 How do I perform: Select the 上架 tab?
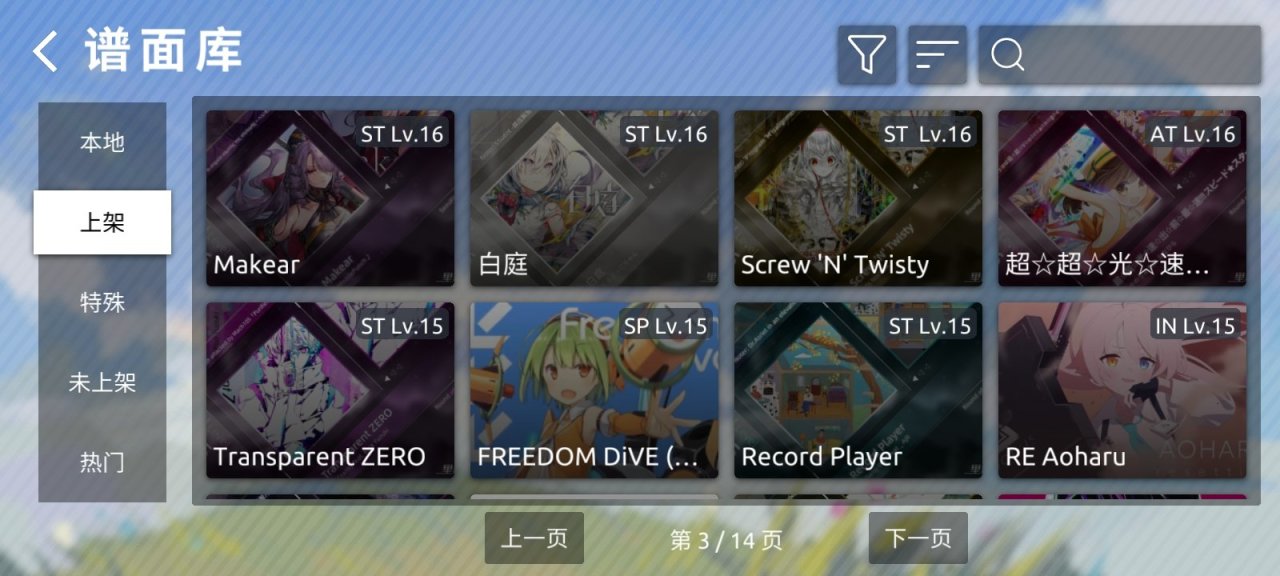click(x=102, y=222)
